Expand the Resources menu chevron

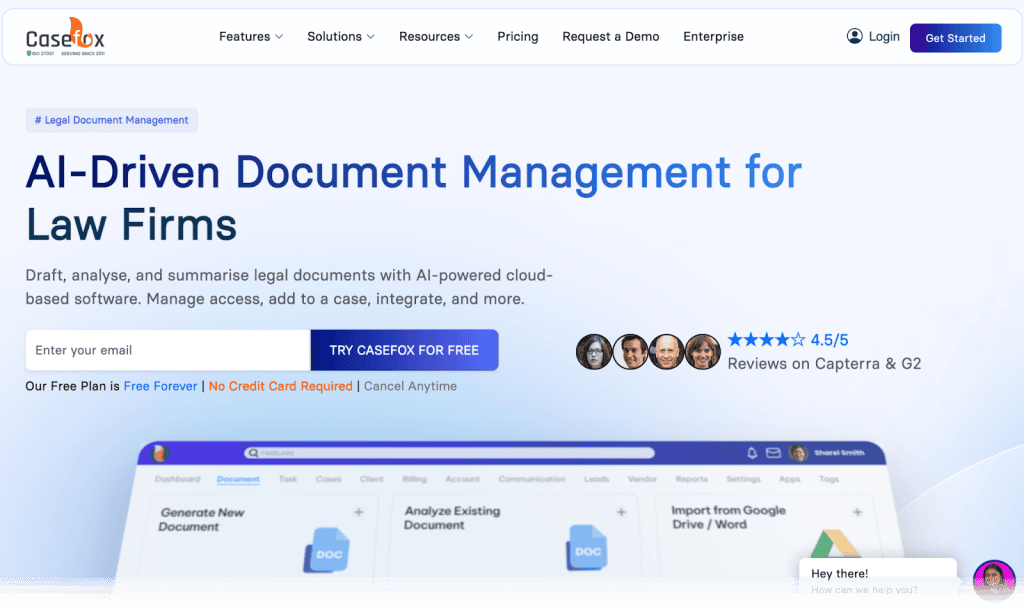(x=470, y=37)
